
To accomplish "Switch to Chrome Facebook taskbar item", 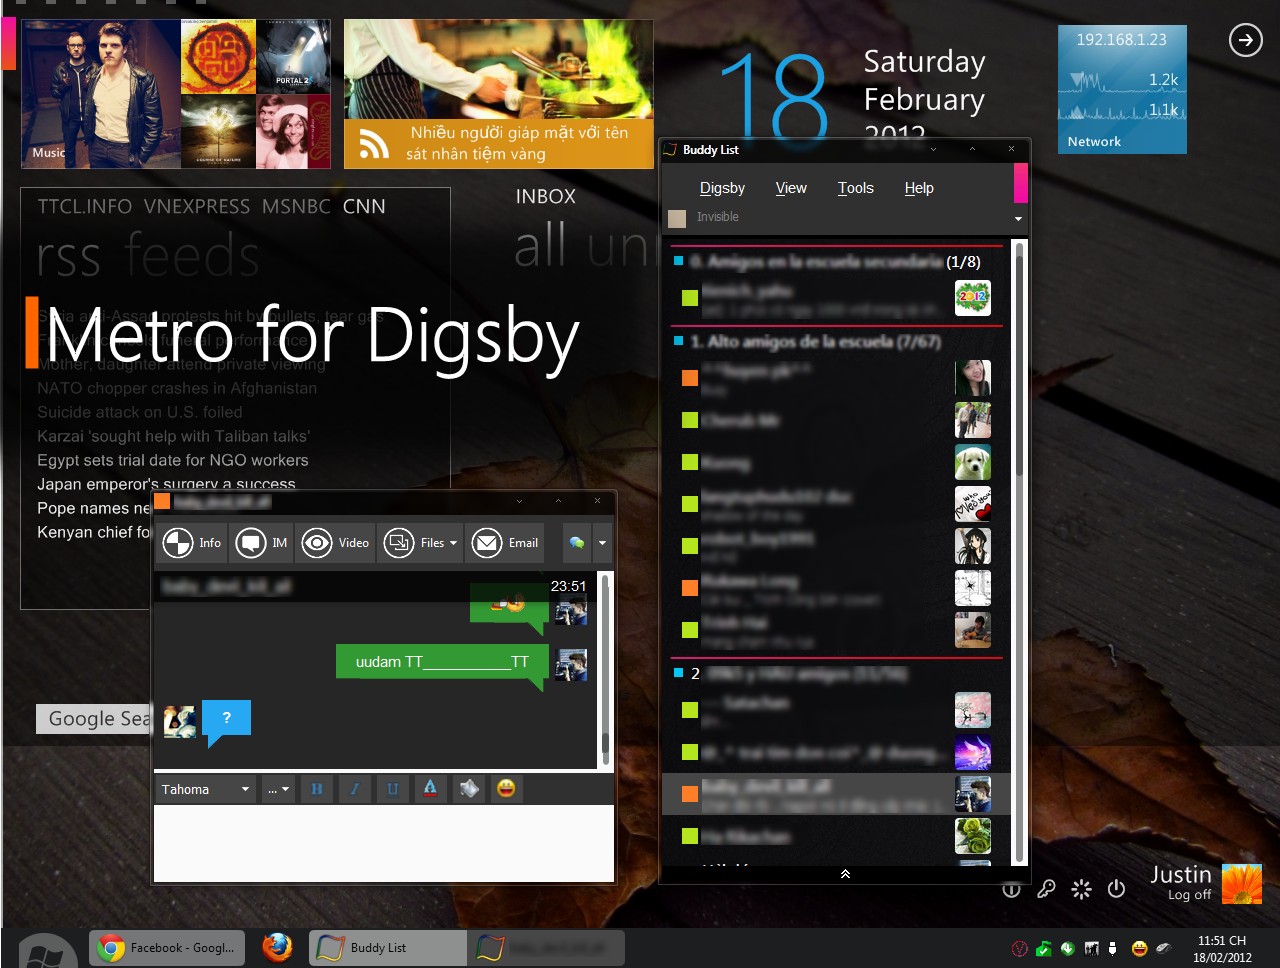I will pyautogui.click(x=168, y=948).
